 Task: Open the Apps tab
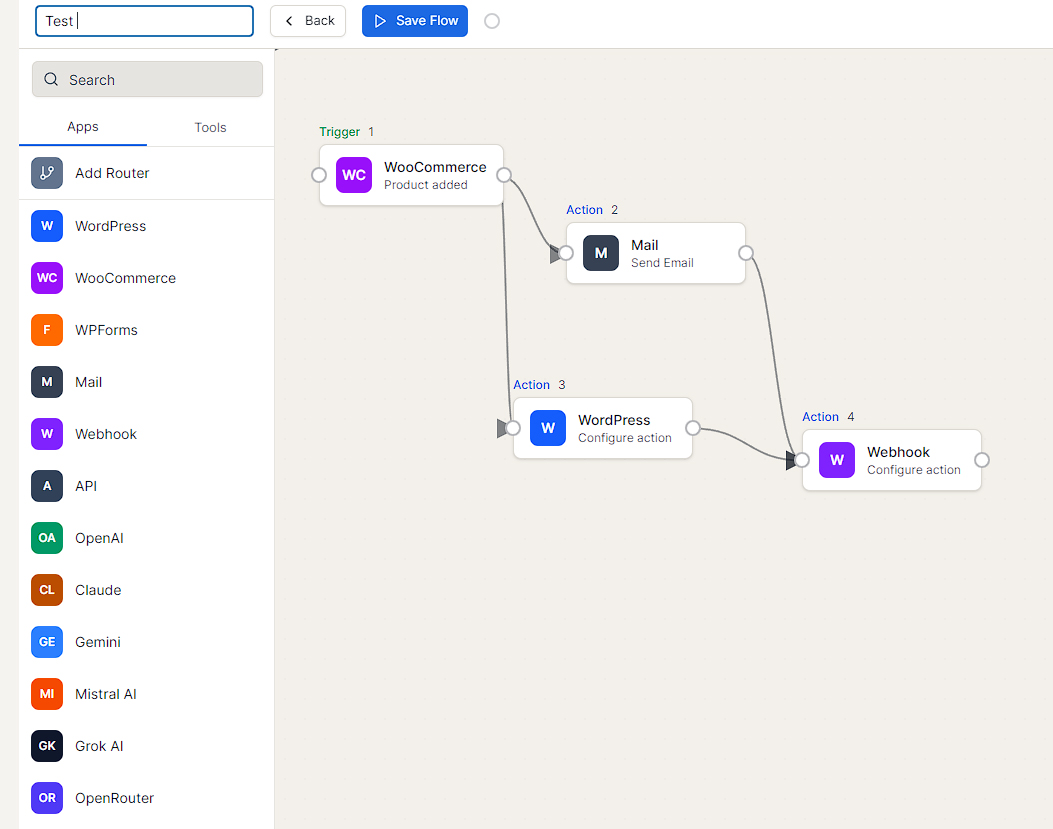coord(83,127)
